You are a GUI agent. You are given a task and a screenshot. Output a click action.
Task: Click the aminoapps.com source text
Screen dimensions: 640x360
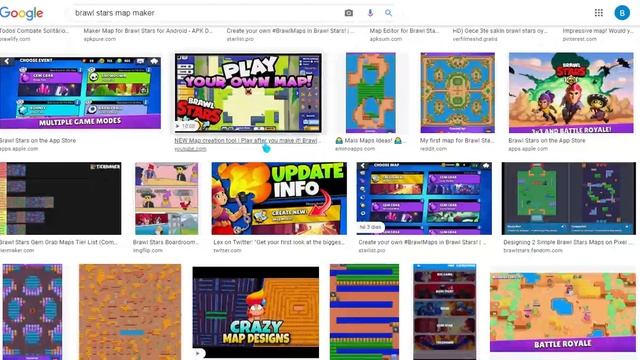(355, 149)
